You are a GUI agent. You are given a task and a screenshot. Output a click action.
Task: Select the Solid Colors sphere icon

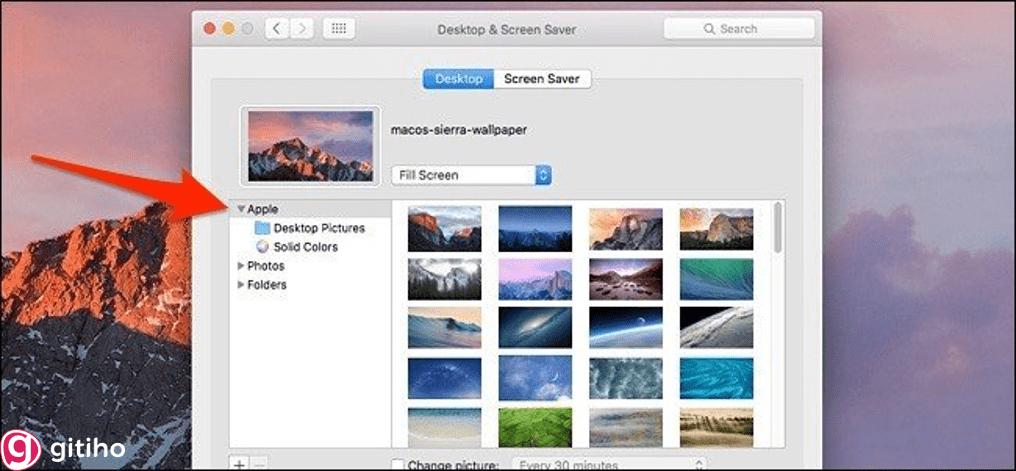pyautogui.click(x=262, y=247)
